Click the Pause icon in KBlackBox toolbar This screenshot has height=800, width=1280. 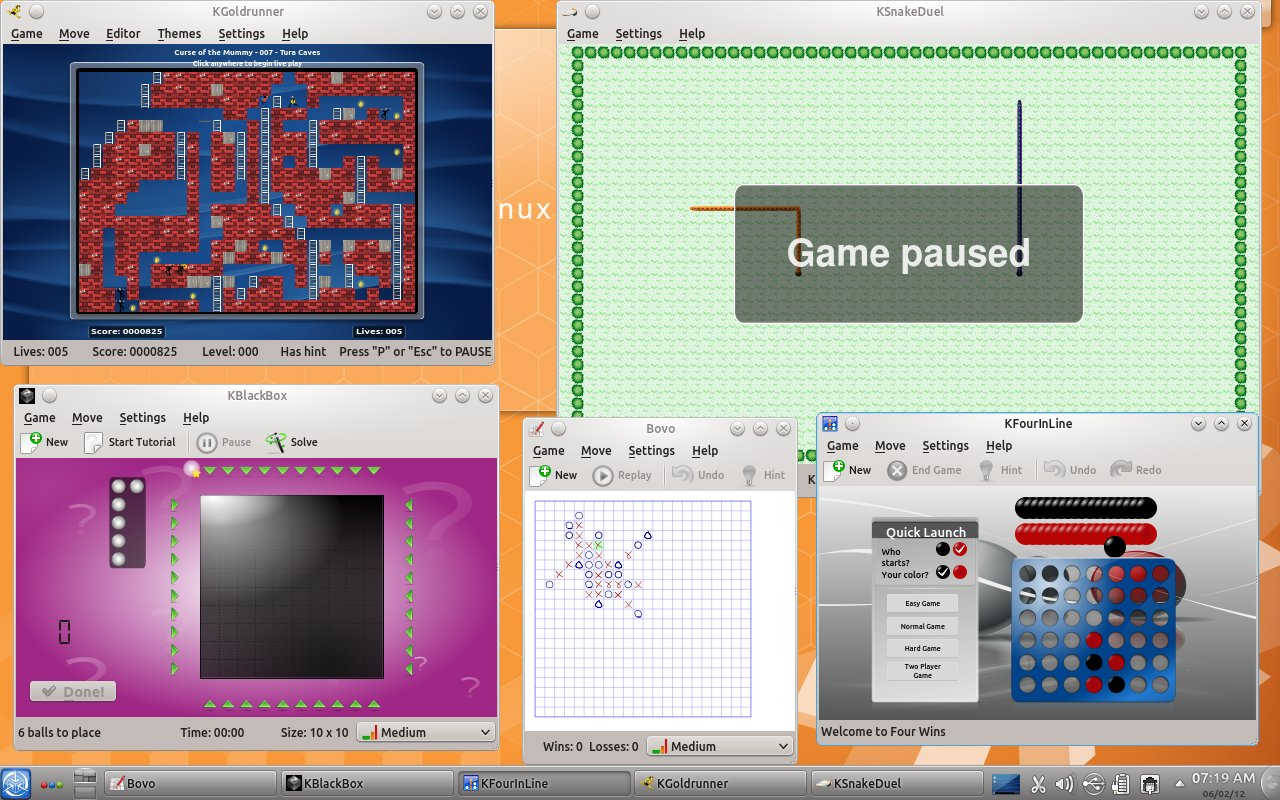[207, 442]
